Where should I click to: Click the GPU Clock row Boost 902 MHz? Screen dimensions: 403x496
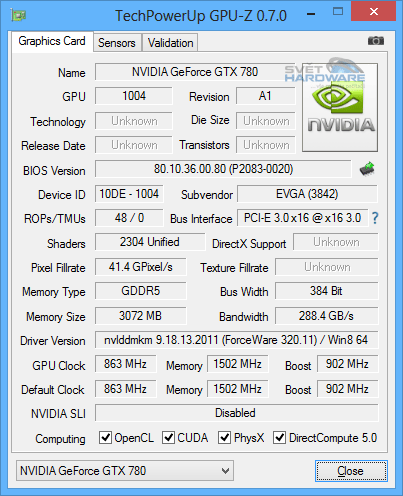pos(348,364)
